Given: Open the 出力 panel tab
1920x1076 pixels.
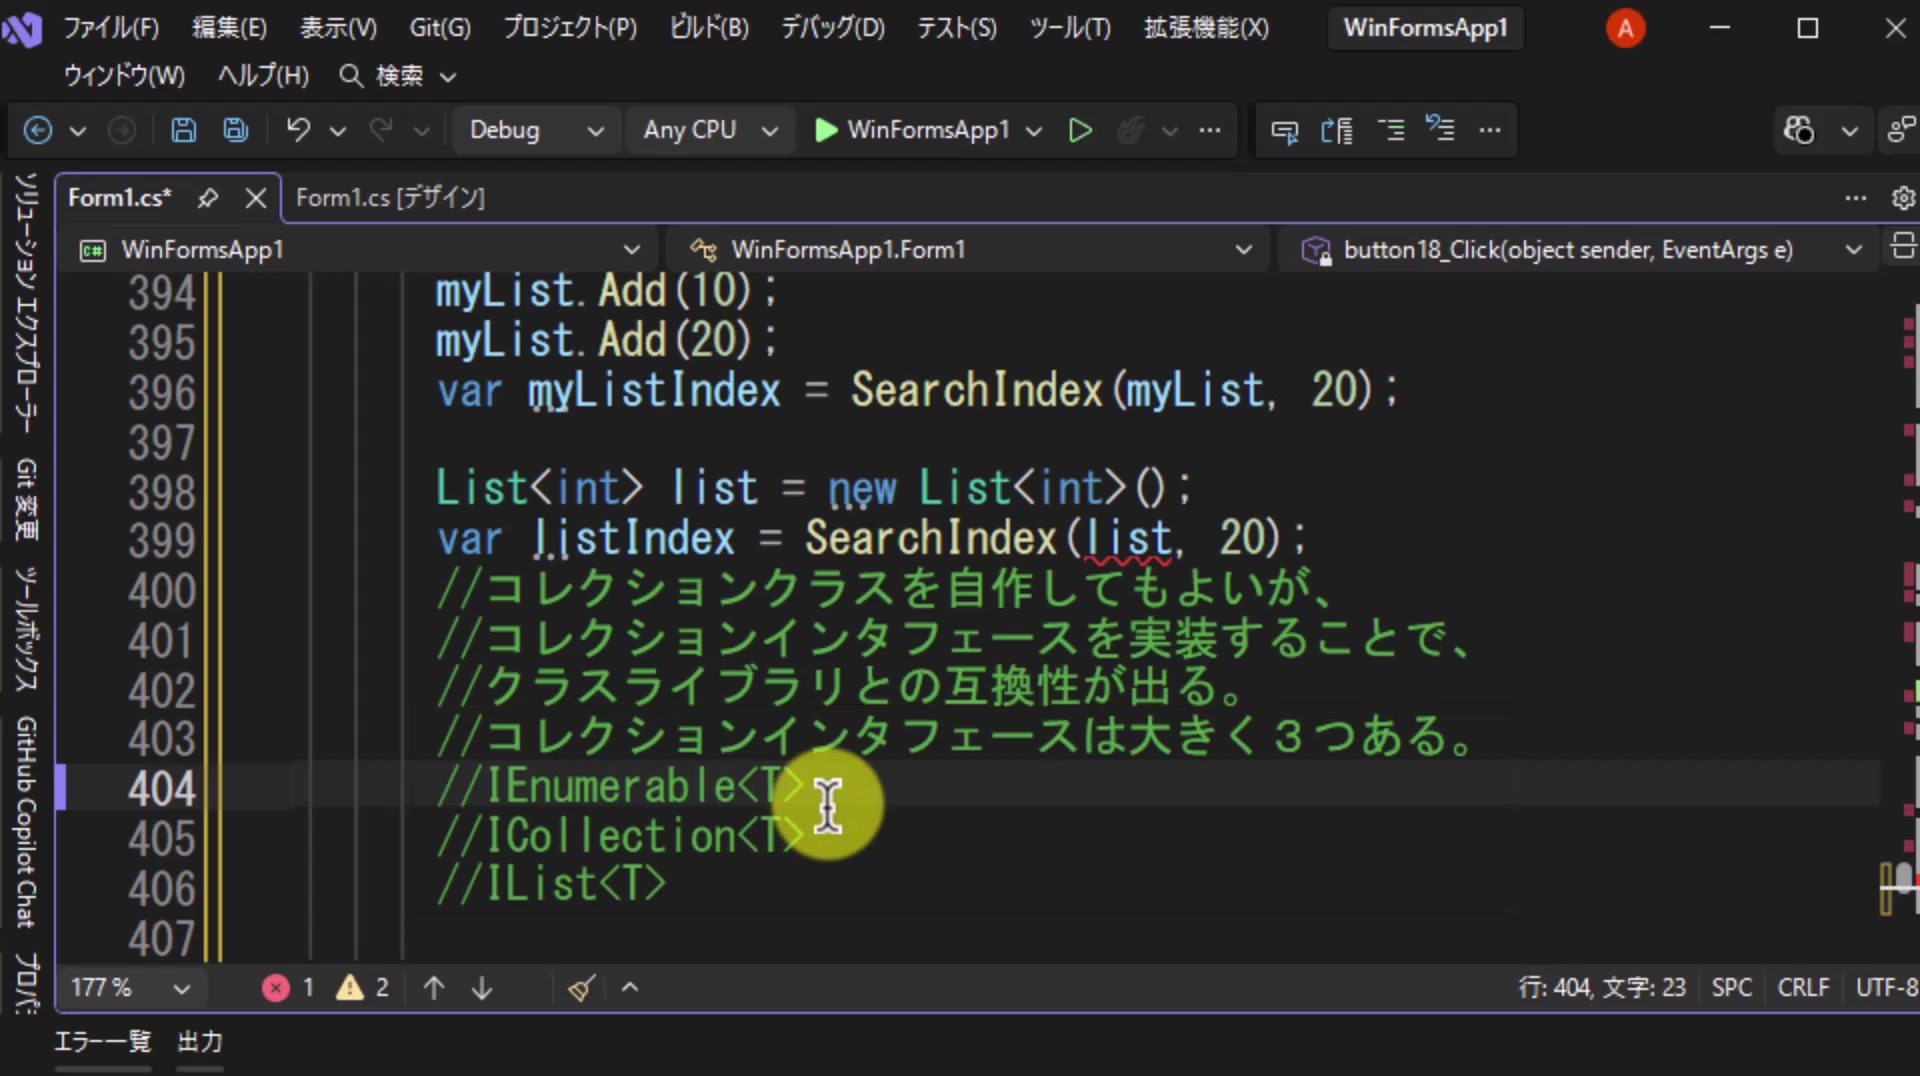Looking at the screenshot, I should [200, 1042].
